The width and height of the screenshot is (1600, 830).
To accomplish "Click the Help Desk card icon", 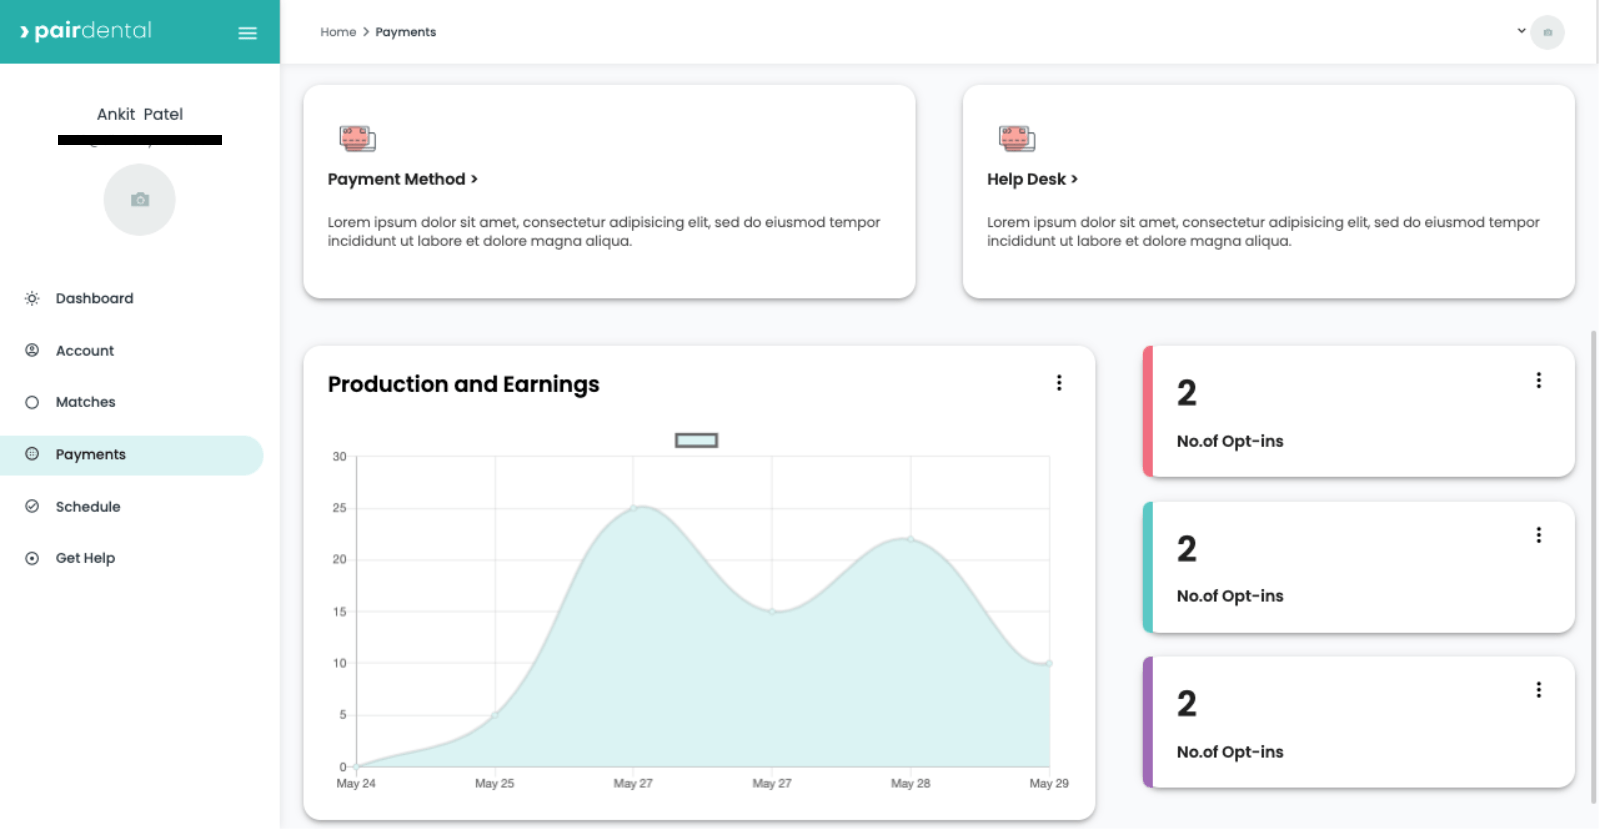I will point(1016,138).
